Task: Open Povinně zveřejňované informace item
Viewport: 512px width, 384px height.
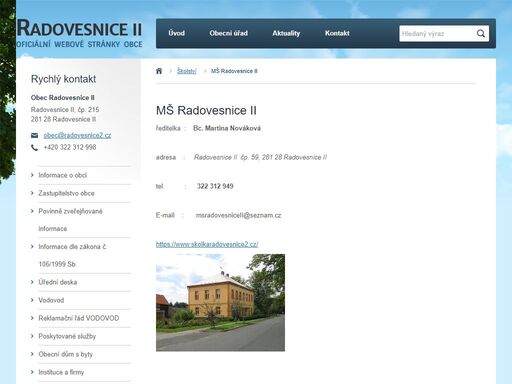Action: point(70,220)
